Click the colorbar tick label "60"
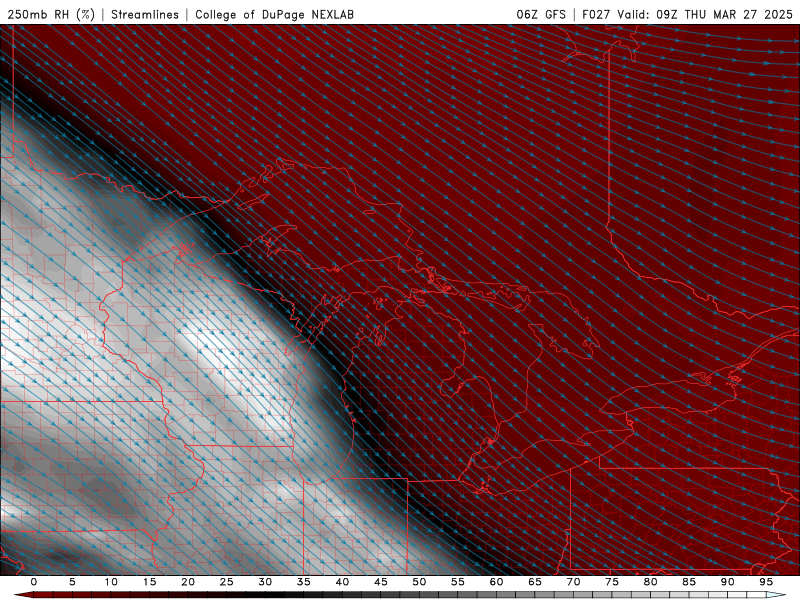The height and width of the screenshot is (600, 800). click(496, 582)
